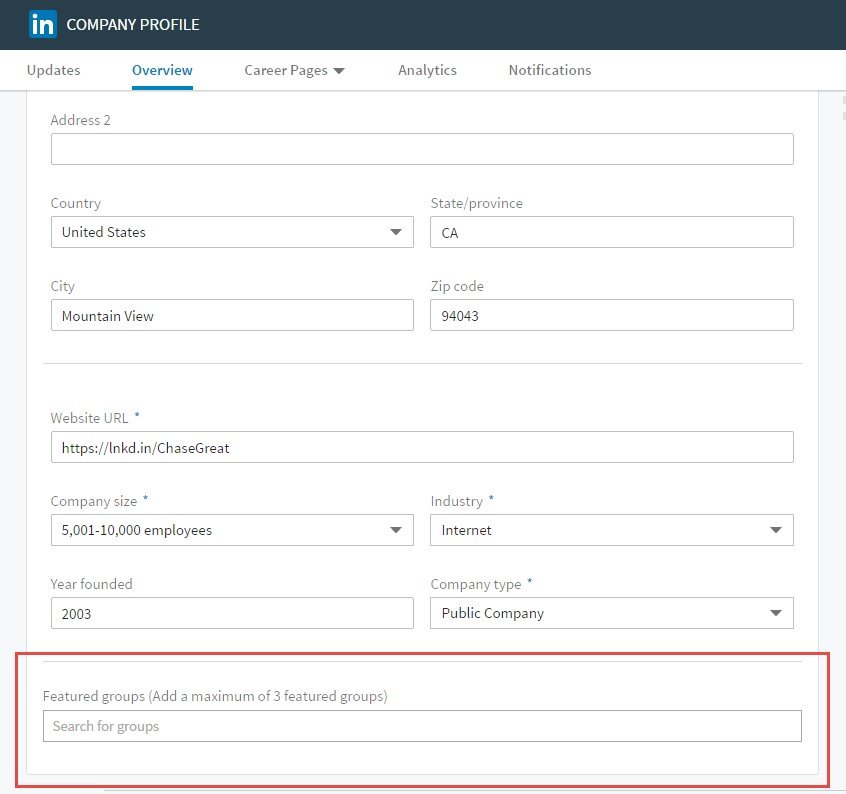The height and width of the screenshot is (794, 846).
Task: Expand the Country dropdown arrow
Action: tap(396, 232)
